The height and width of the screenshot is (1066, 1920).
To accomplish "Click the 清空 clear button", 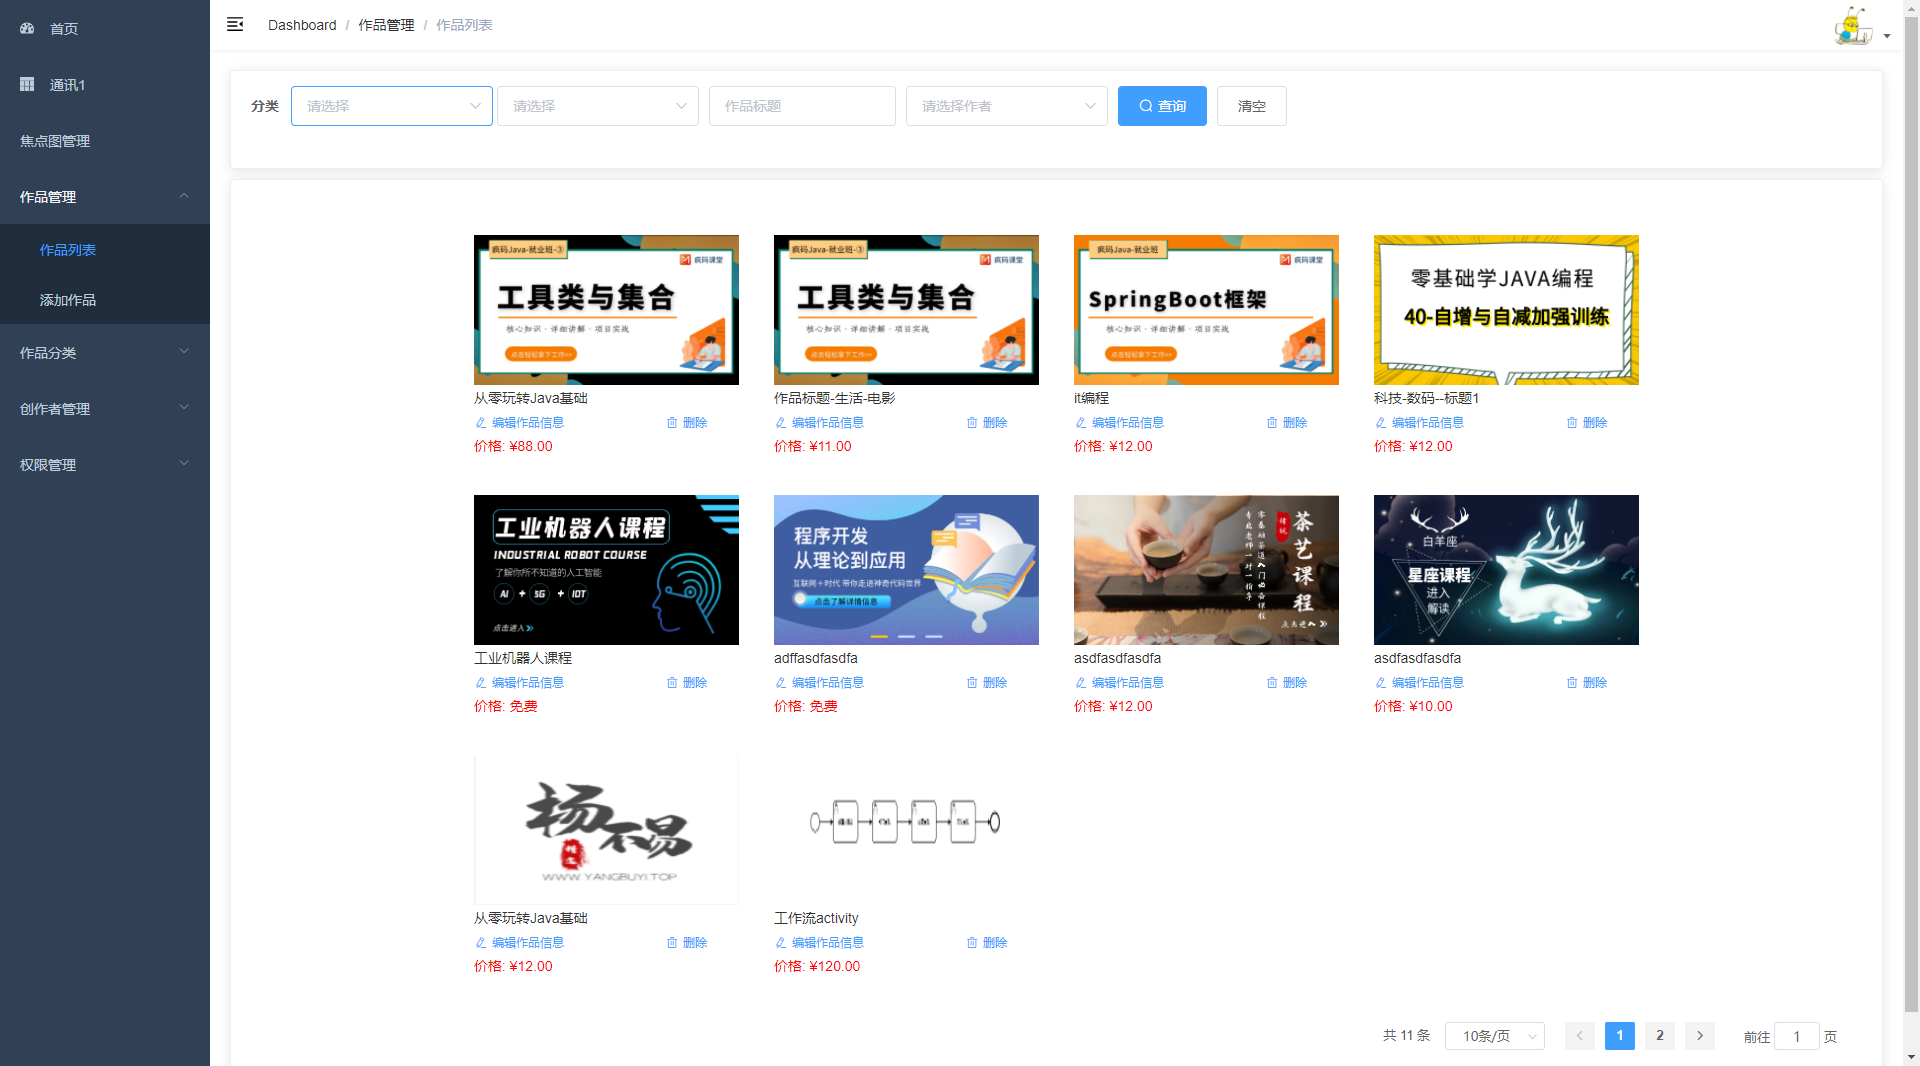I will (x=1252, y=106).
